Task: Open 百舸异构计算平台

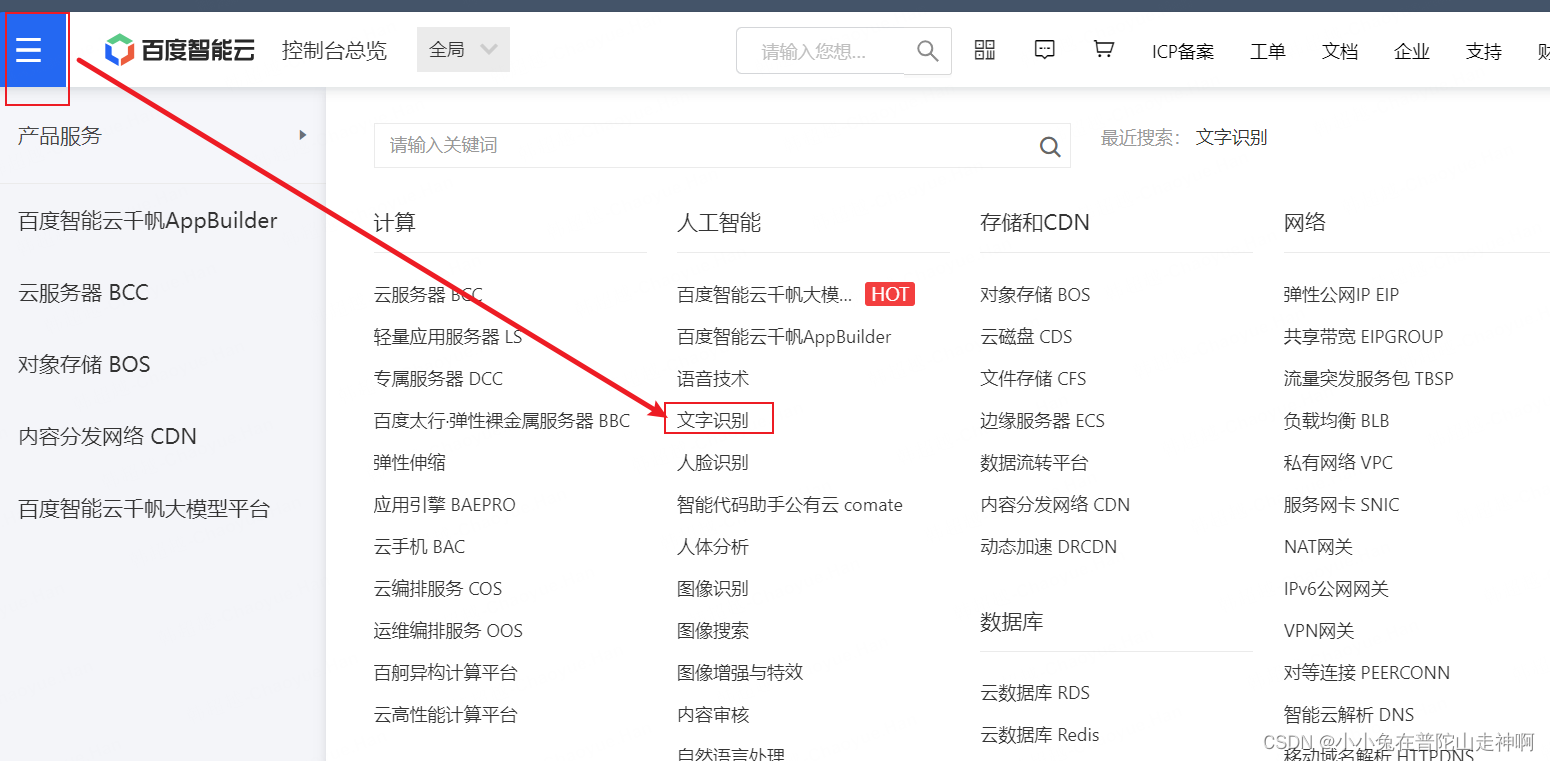Action: [x=446, y=673]
